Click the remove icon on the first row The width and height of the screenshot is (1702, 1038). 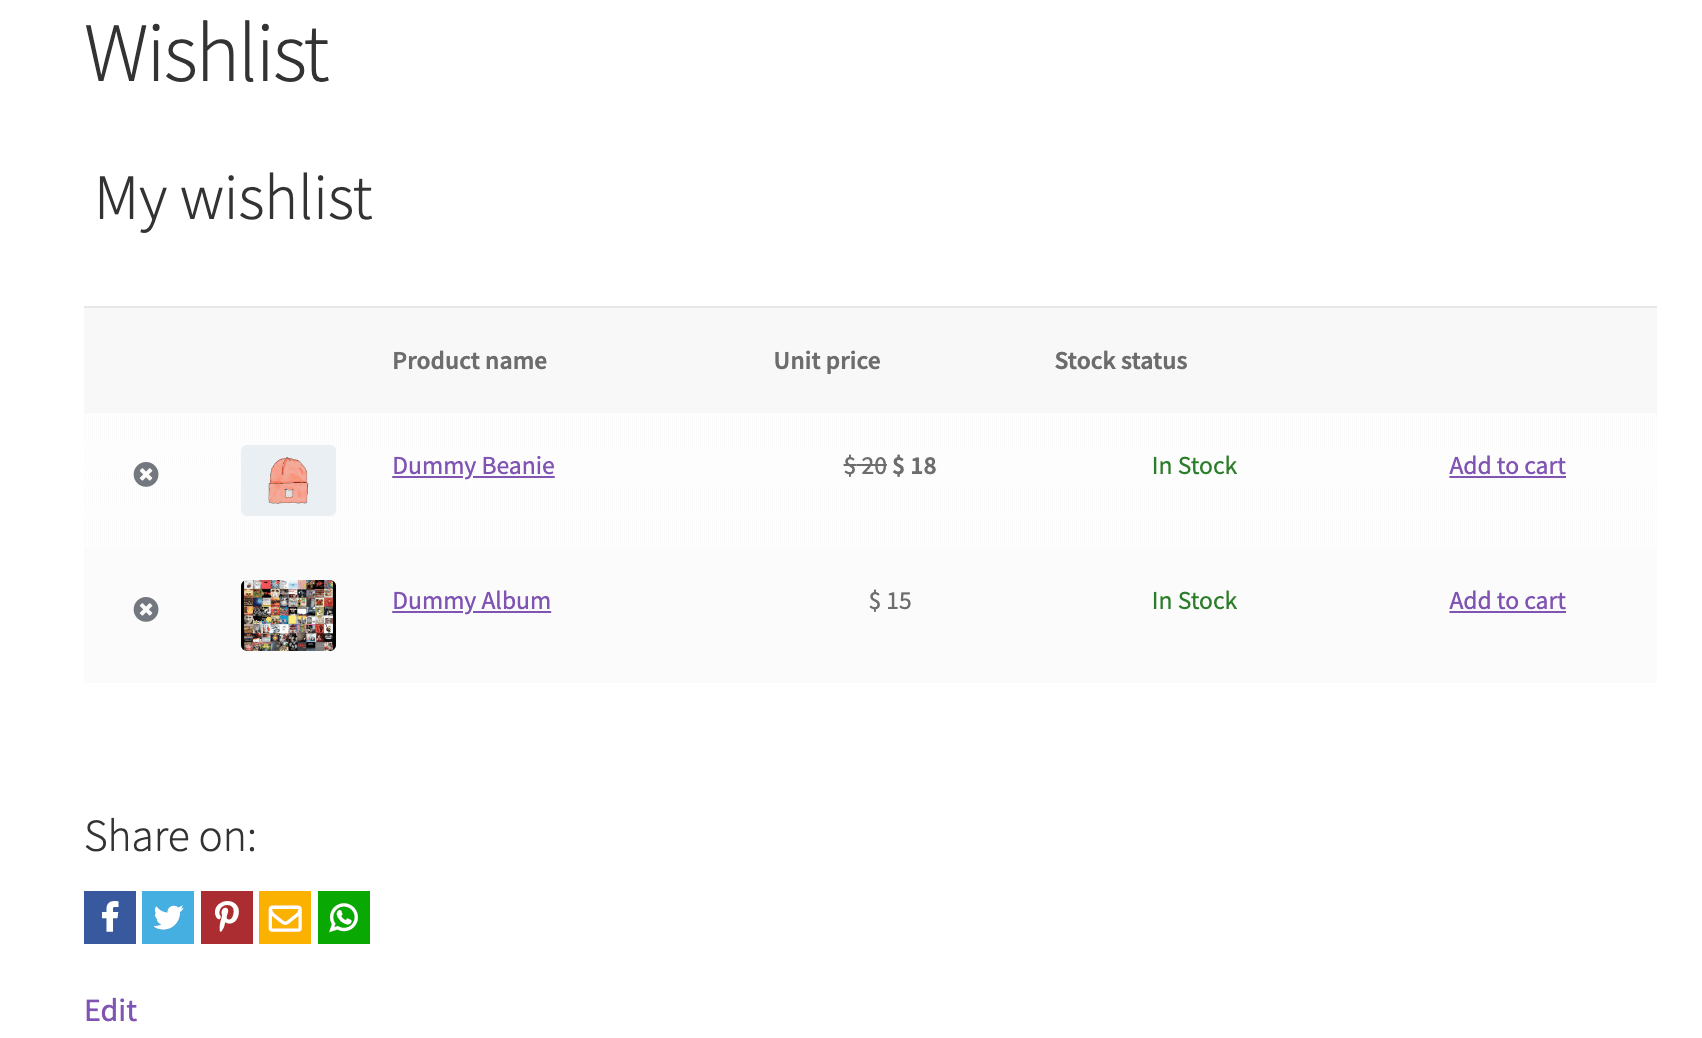(146, 474)
